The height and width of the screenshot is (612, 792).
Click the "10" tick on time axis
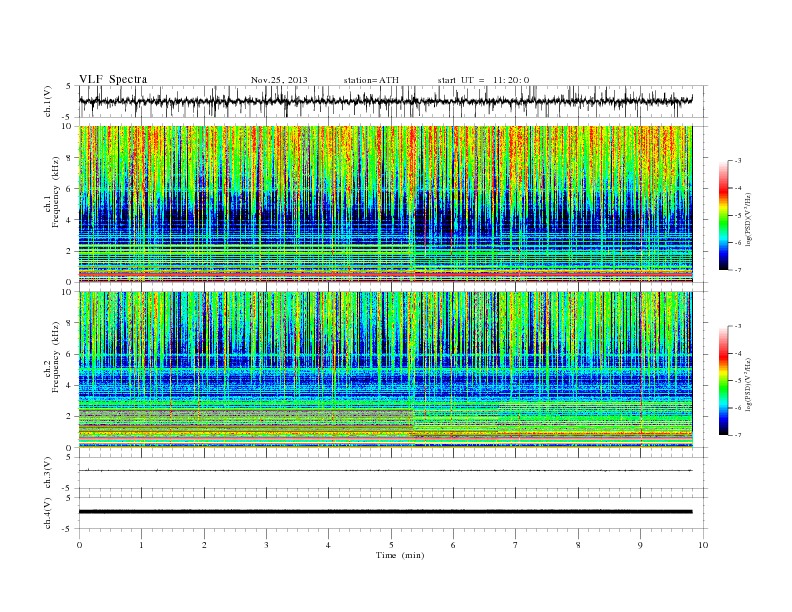703,545
